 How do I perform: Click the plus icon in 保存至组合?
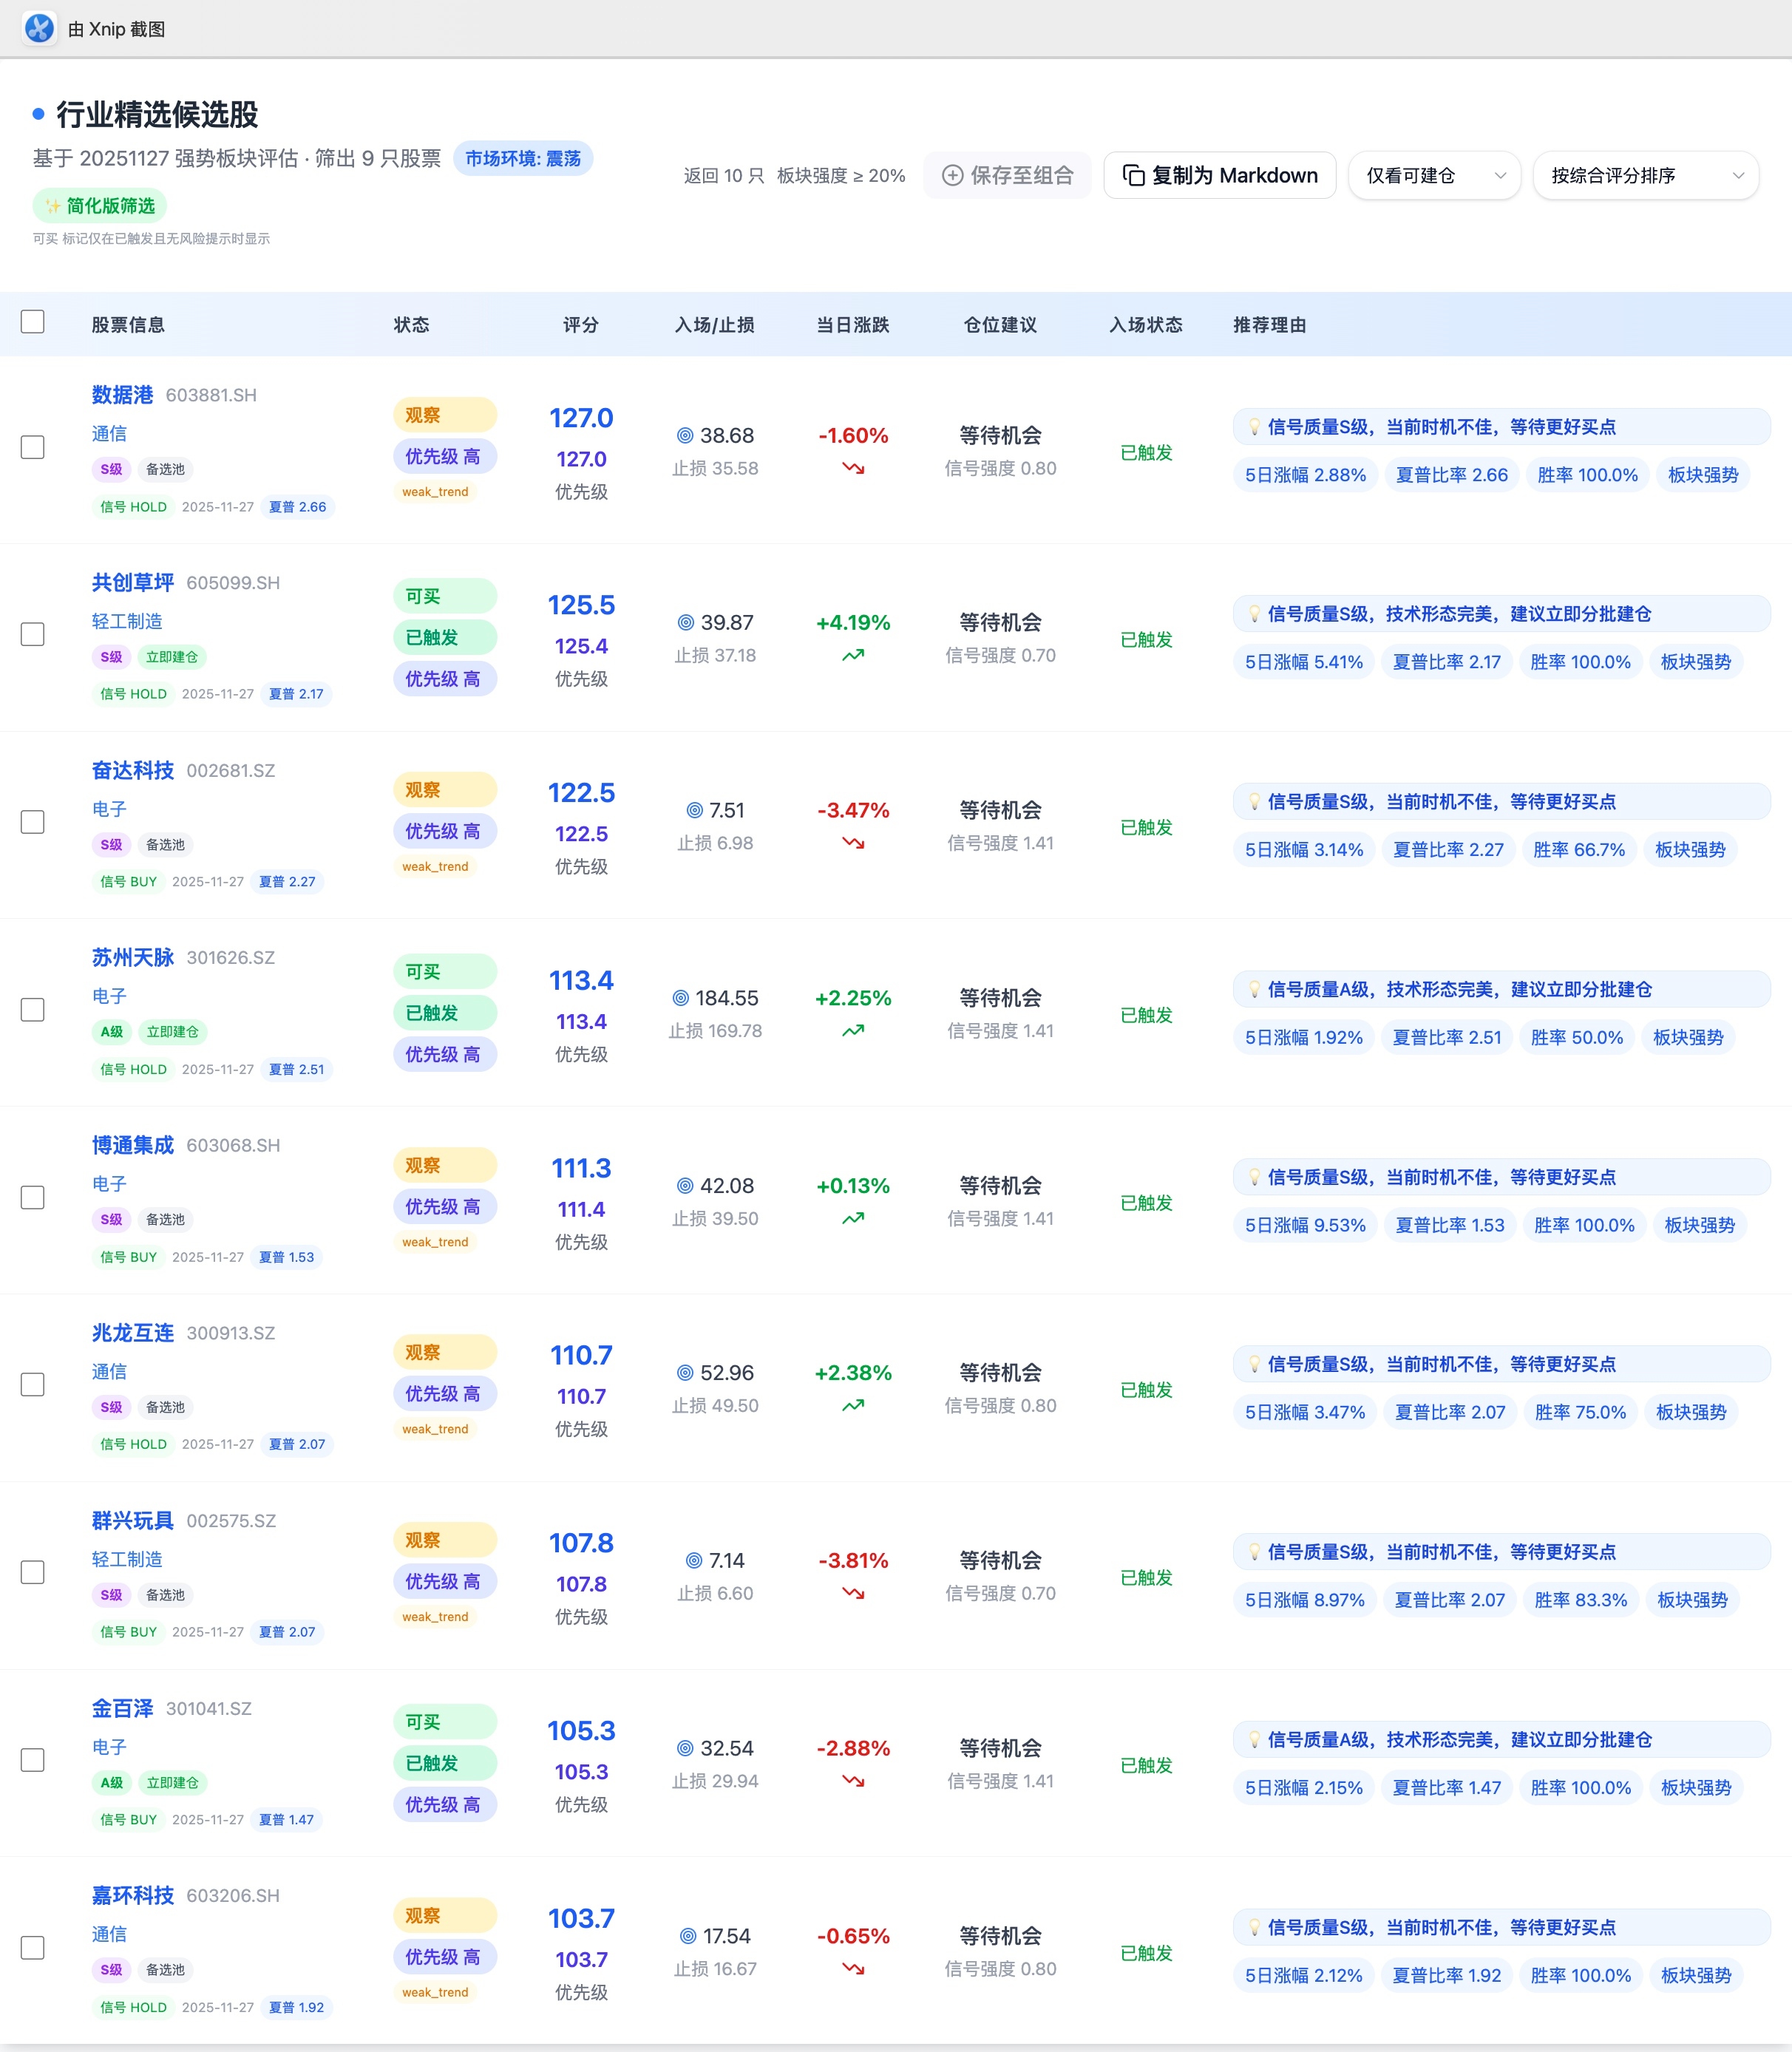(x=952, y=176)
